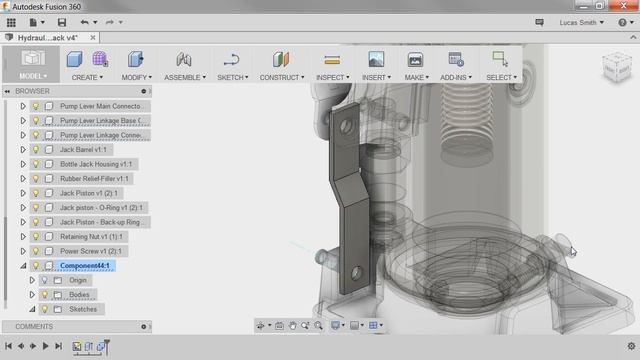Click the Inspect measure icon
Image resolution: width=640 pixels, height=360 pixels.
point(332,60)
